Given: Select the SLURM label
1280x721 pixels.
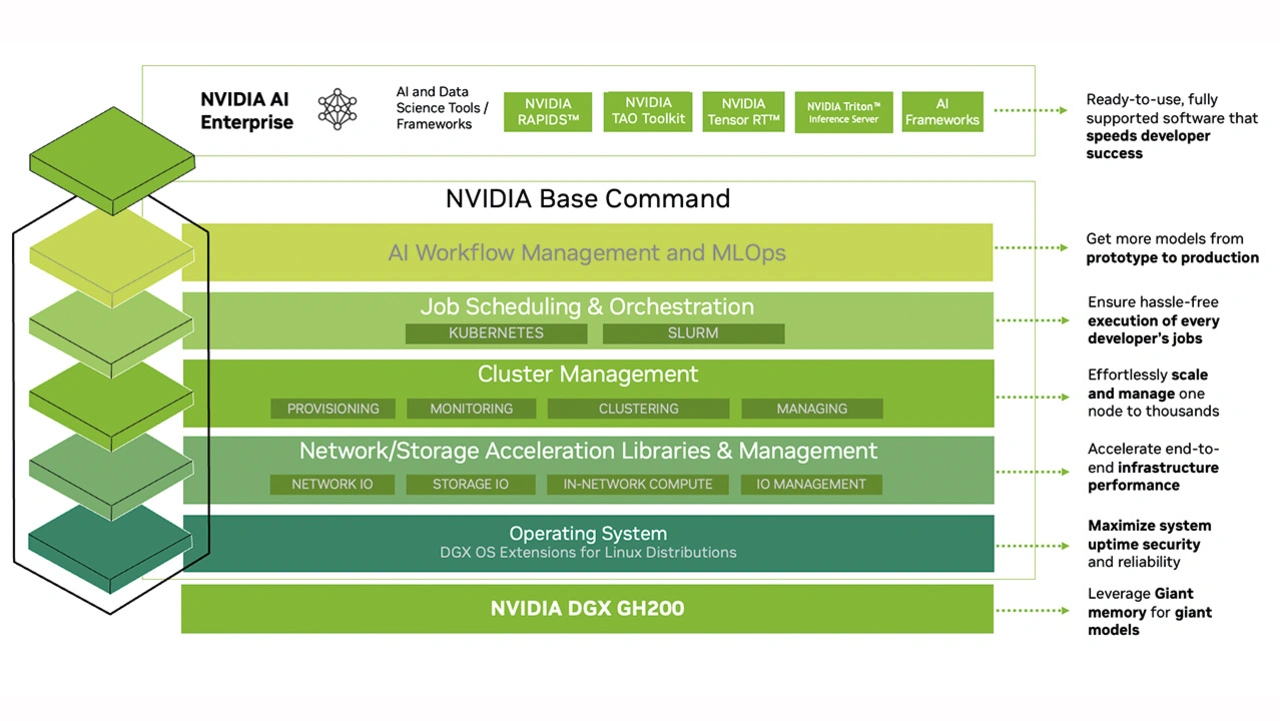Looking at the screenshot, I should [693, 333].
